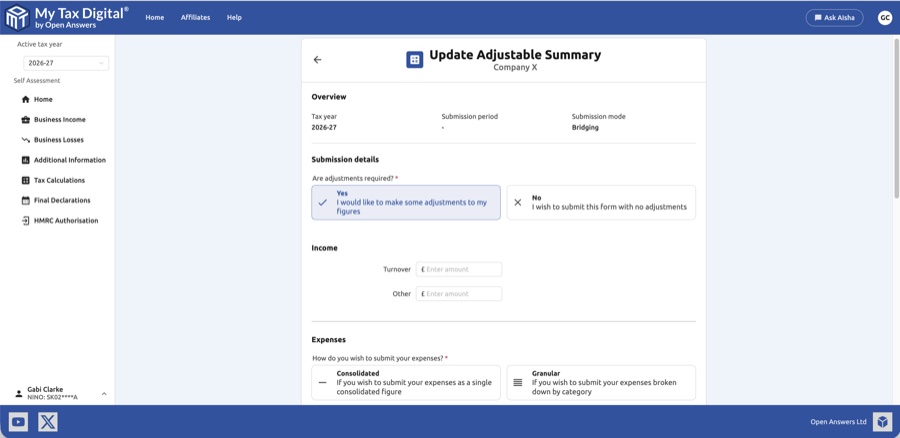This screenshot has width=900, height=438.
Task: Open the Help navigation item
Action: click(234, 18)
